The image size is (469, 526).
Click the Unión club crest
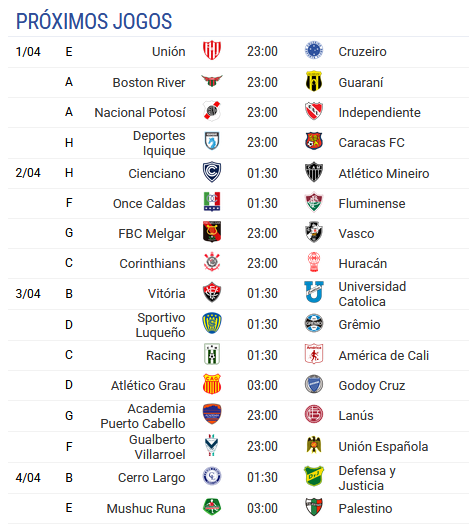point(212,51)
